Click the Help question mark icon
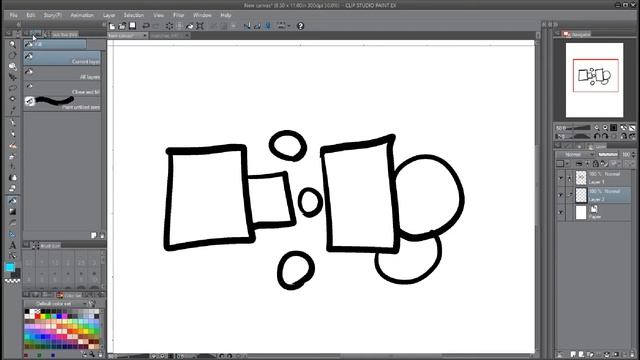Screen dimensions: 640x360 pyautogui.click(x=300, y=26)
